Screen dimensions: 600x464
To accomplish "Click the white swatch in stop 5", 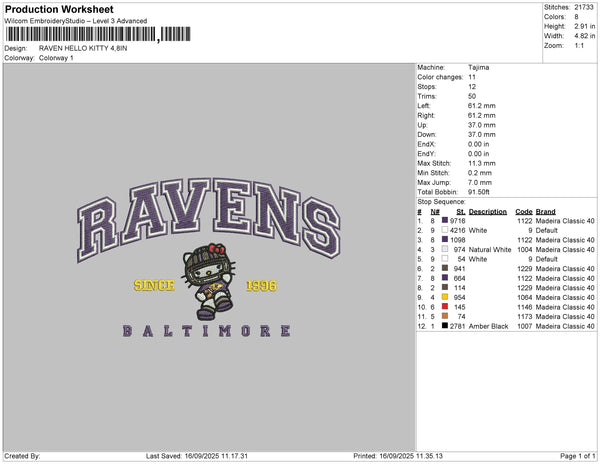I will click(445, 258).
